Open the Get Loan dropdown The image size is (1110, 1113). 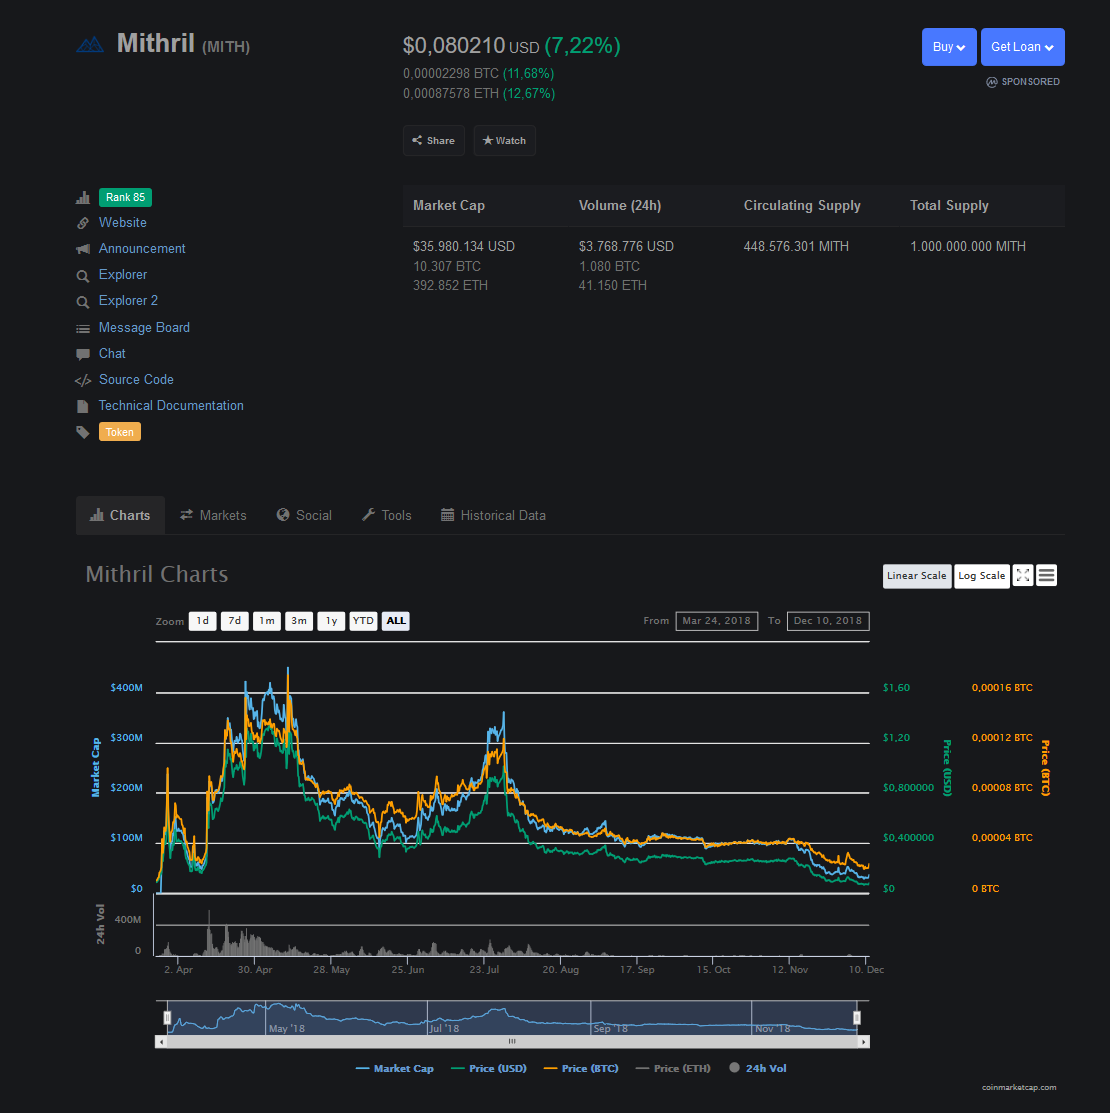1023,47
